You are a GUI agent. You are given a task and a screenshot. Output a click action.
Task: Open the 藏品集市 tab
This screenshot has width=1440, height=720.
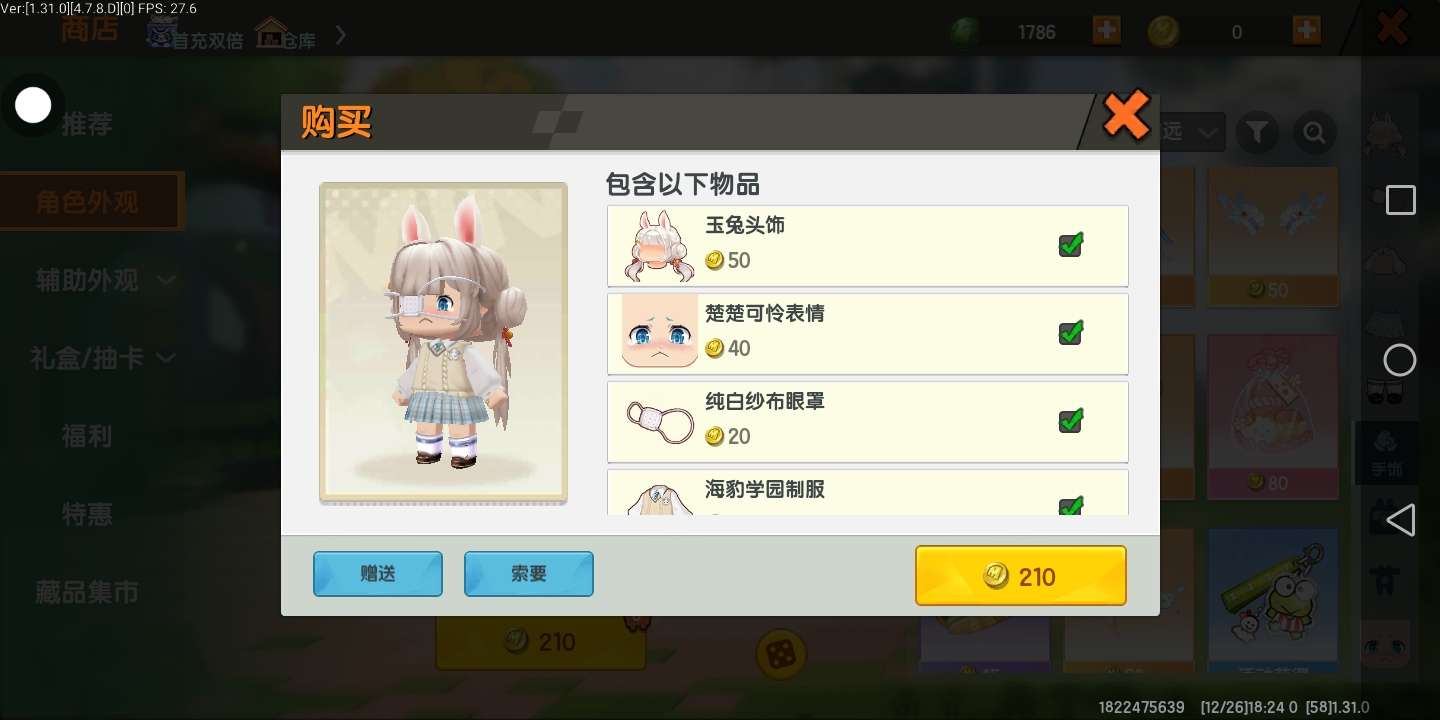[87, 593]
